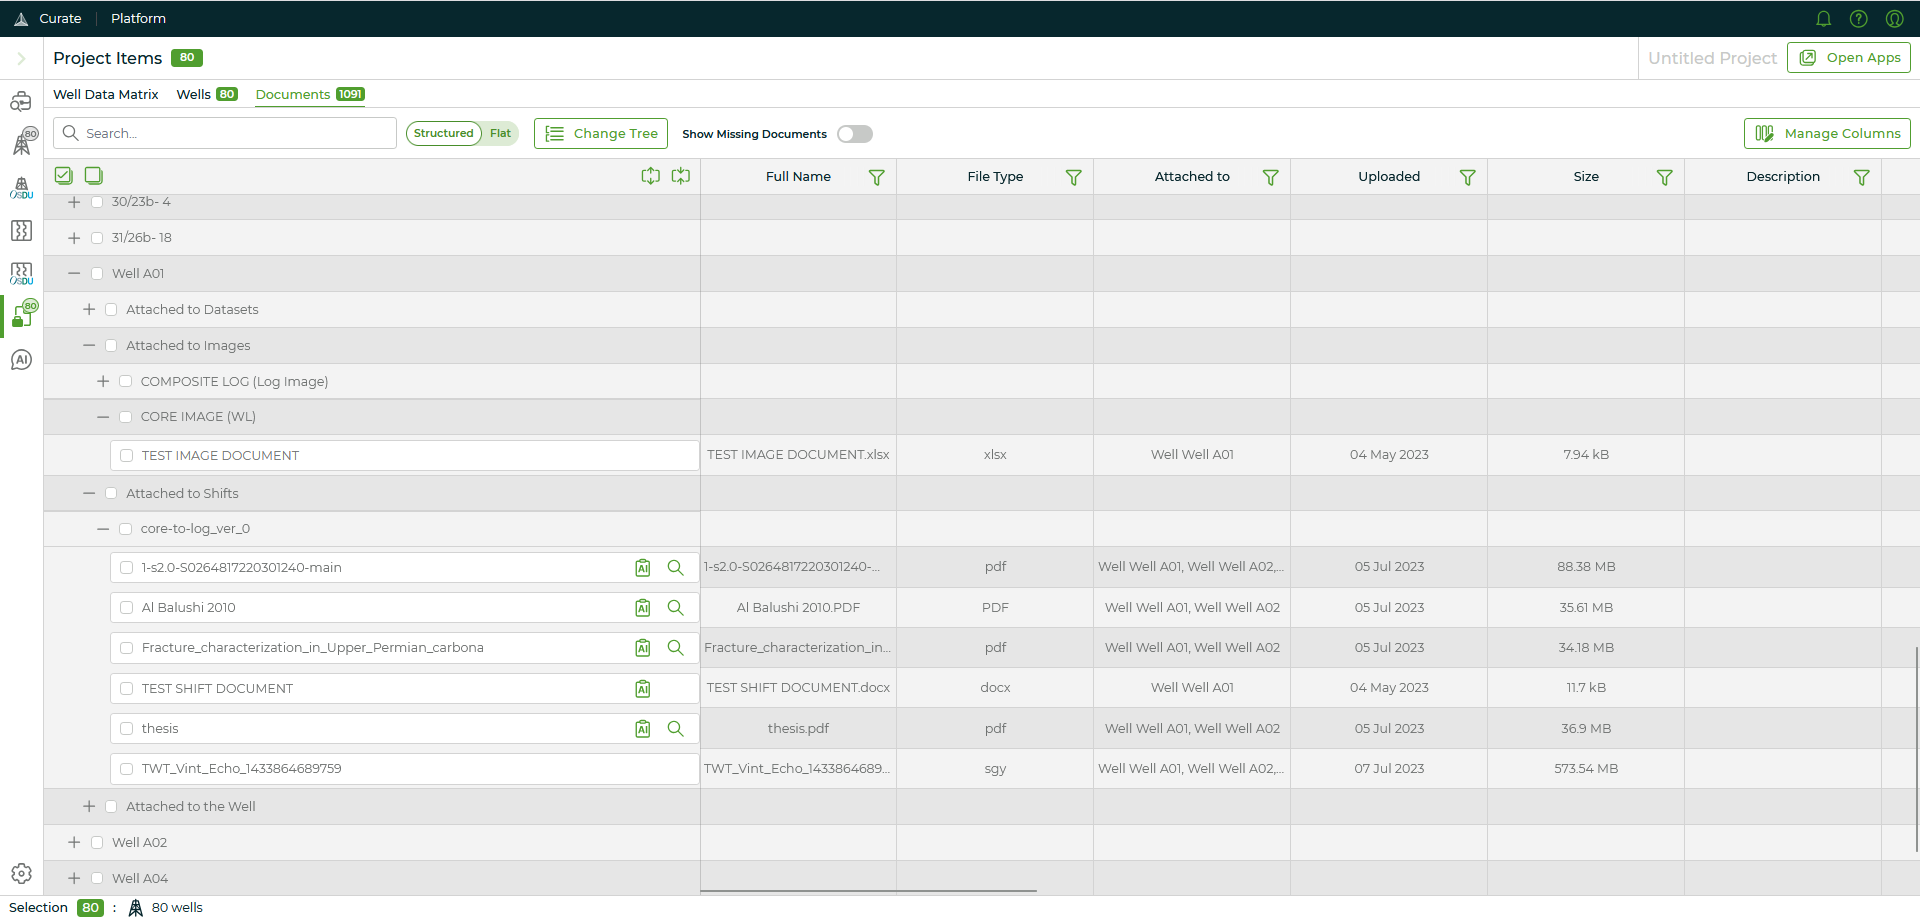Click the Open Apps button
This screenshot has width=1920, height=920.
(1849, 58)
